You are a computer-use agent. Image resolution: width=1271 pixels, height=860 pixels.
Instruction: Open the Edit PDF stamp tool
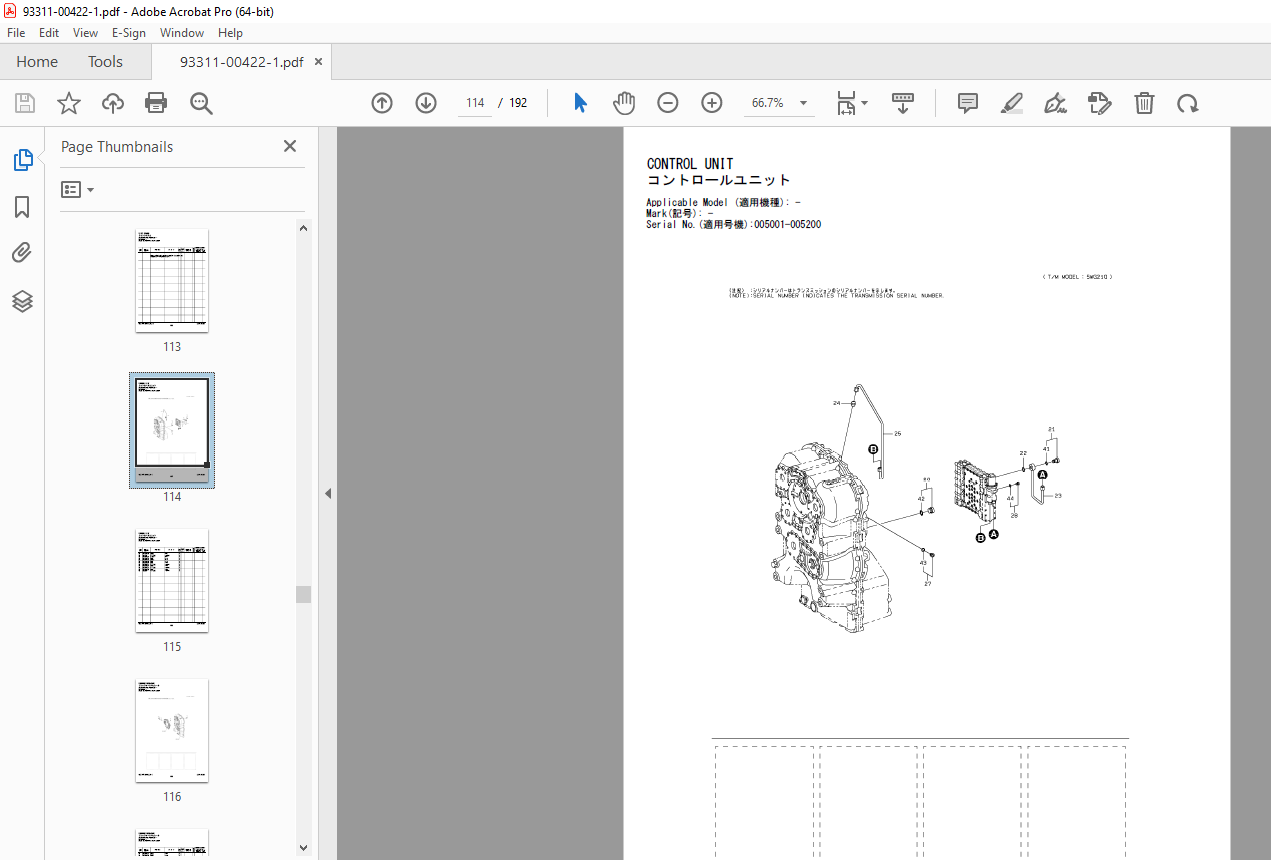click(1100, 103)
